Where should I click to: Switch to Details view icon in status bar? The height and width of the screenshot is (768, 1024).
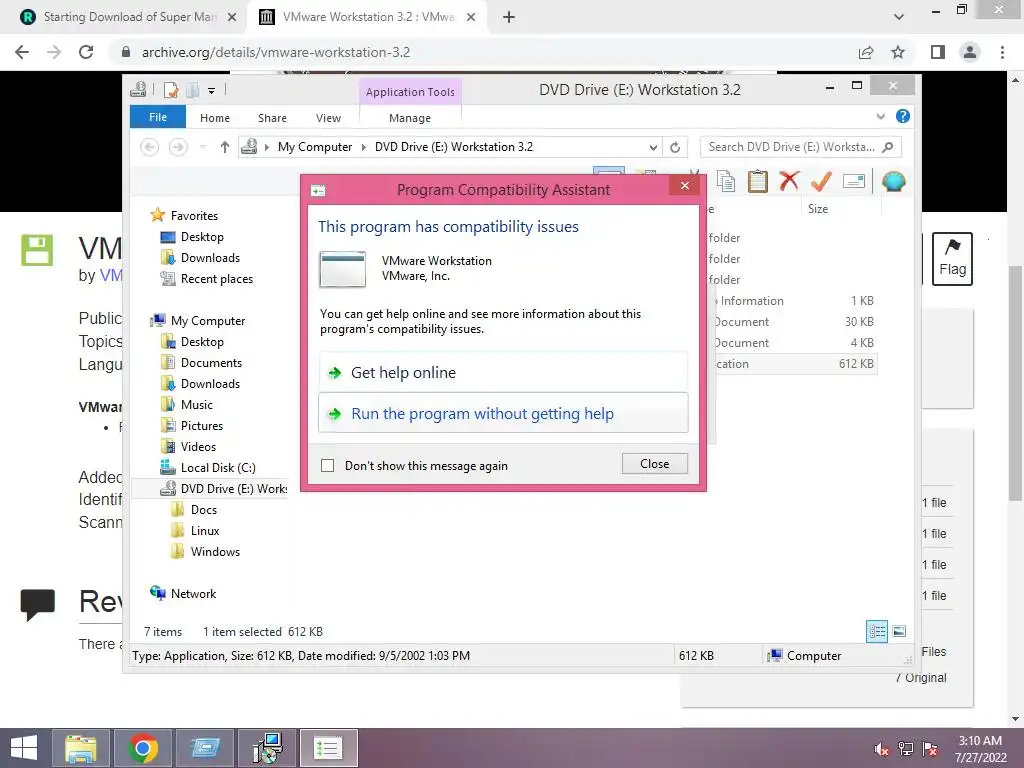pos(877,631)
